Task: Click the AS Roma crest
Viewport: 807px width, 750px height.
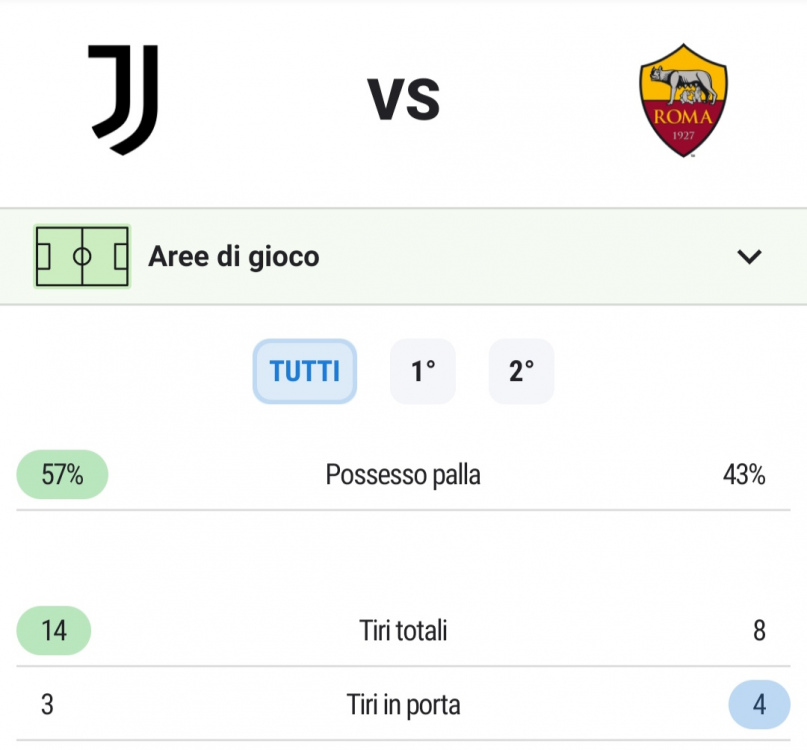Action: [x=683, y=100]
